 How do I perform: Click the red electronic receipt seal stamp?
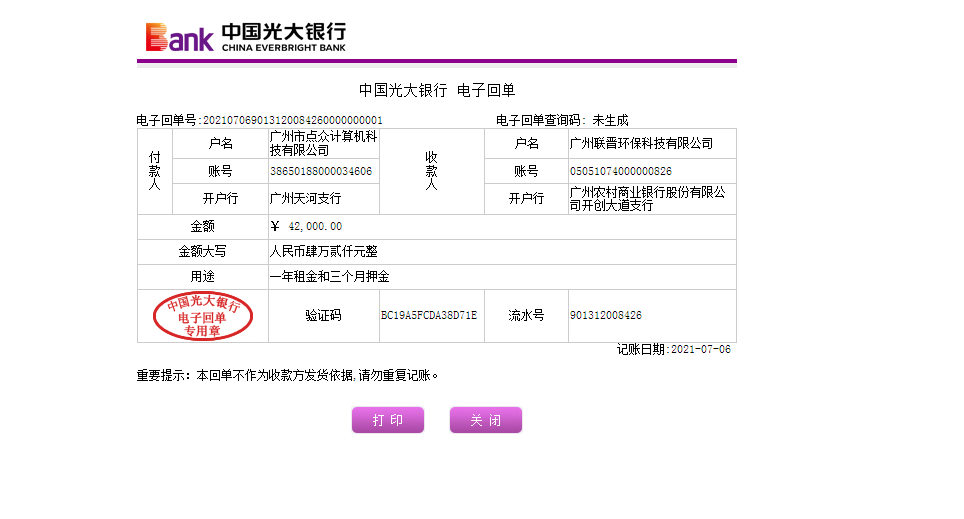click(202, 316)
